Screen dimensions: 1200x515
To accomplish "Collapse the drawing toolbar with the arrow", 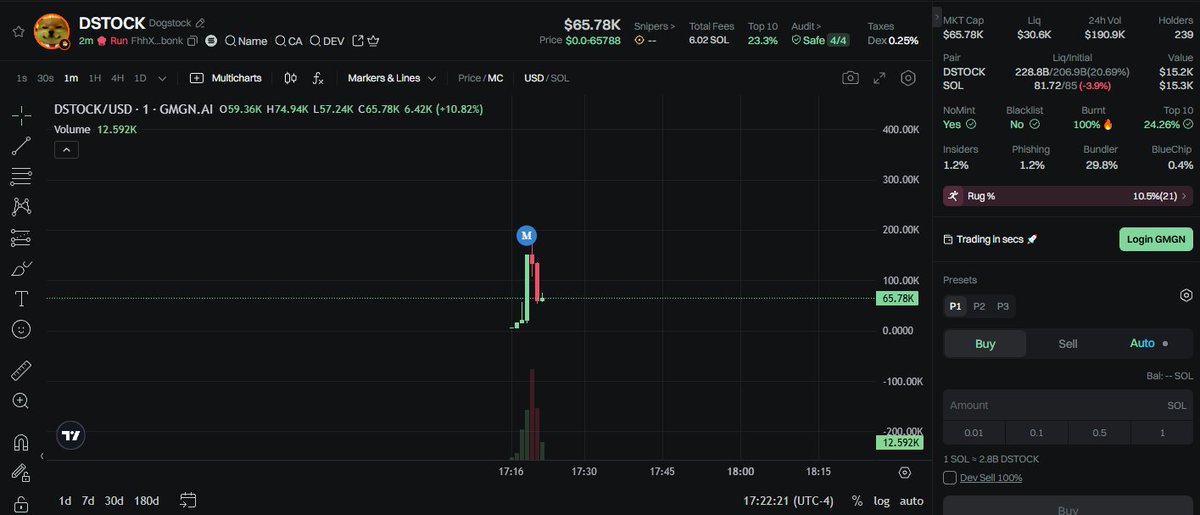I will (42, 456).
